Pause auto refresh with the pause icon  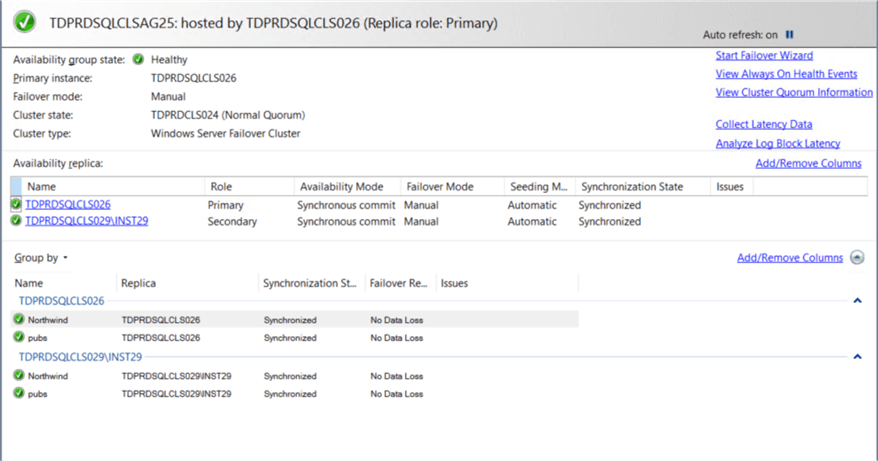pyautogui.click(x=790, y=34)
